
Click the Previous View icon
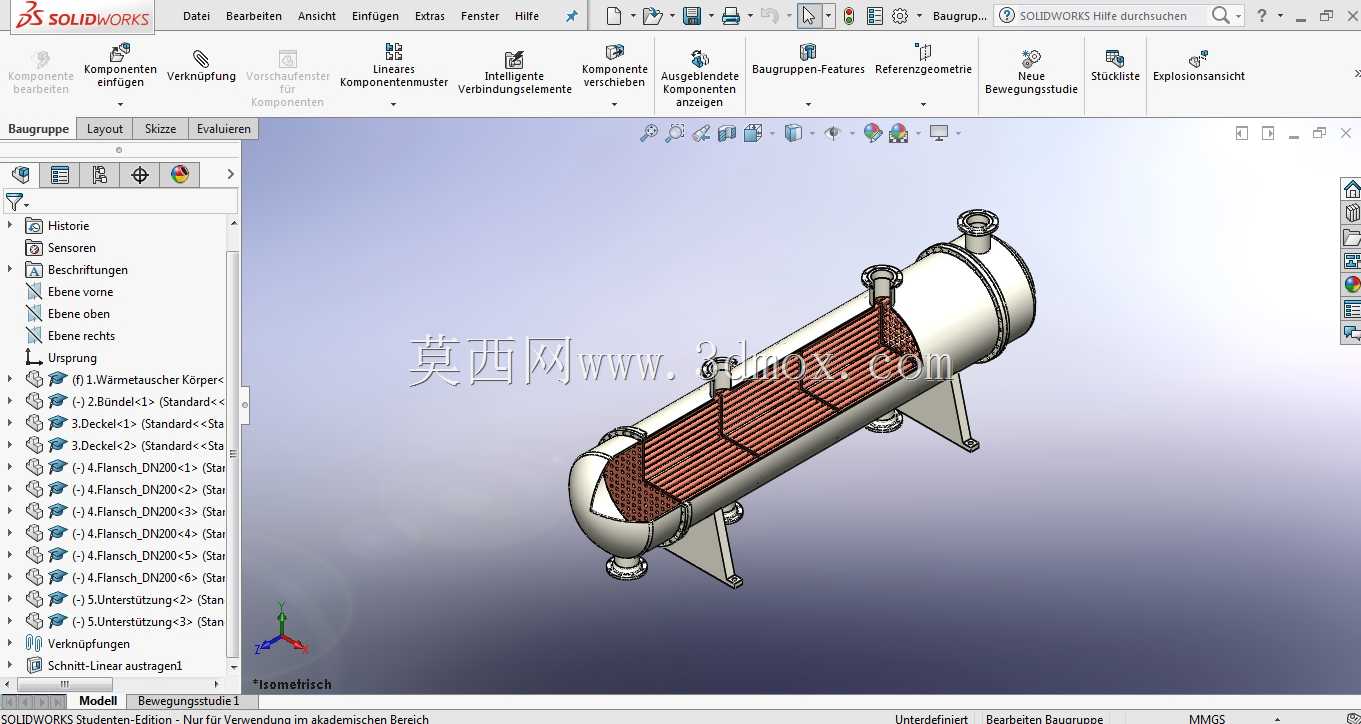point(701,133)
